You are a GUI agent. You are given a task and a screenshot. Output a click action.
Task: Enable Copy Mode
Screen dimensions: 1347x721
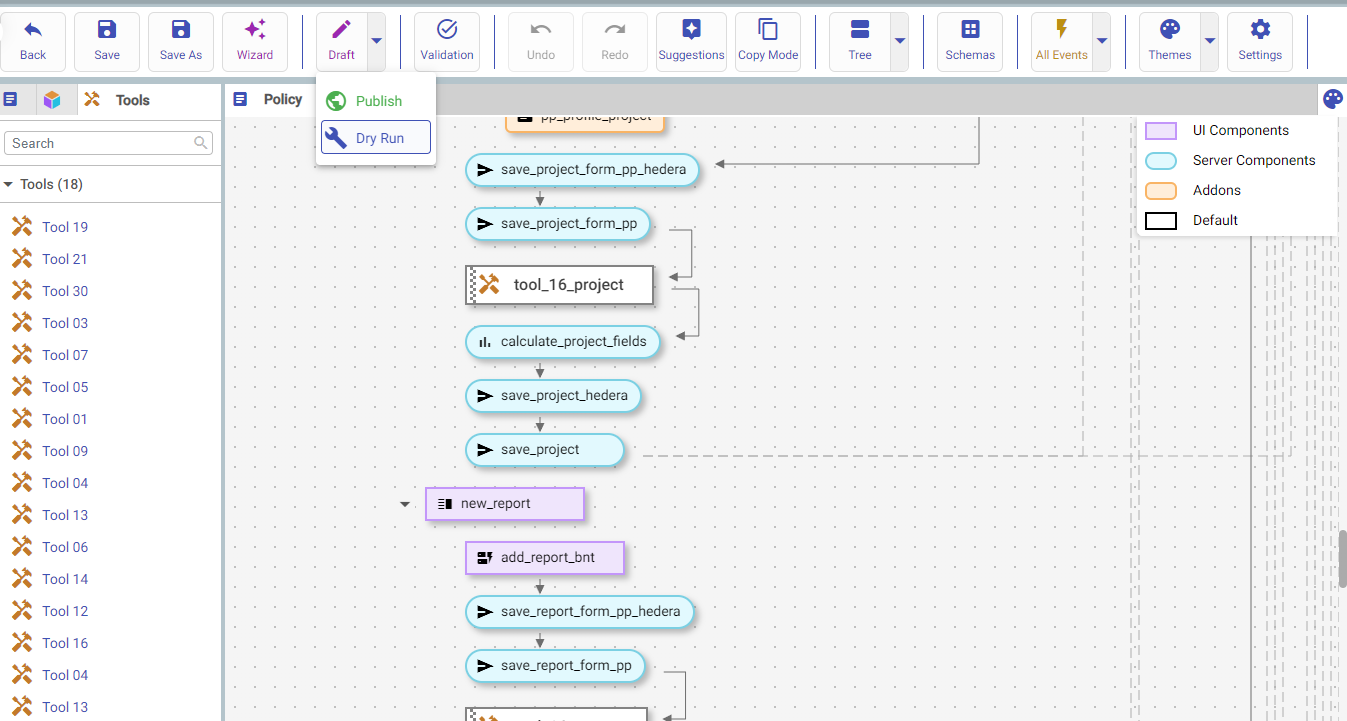coord(768,42)
